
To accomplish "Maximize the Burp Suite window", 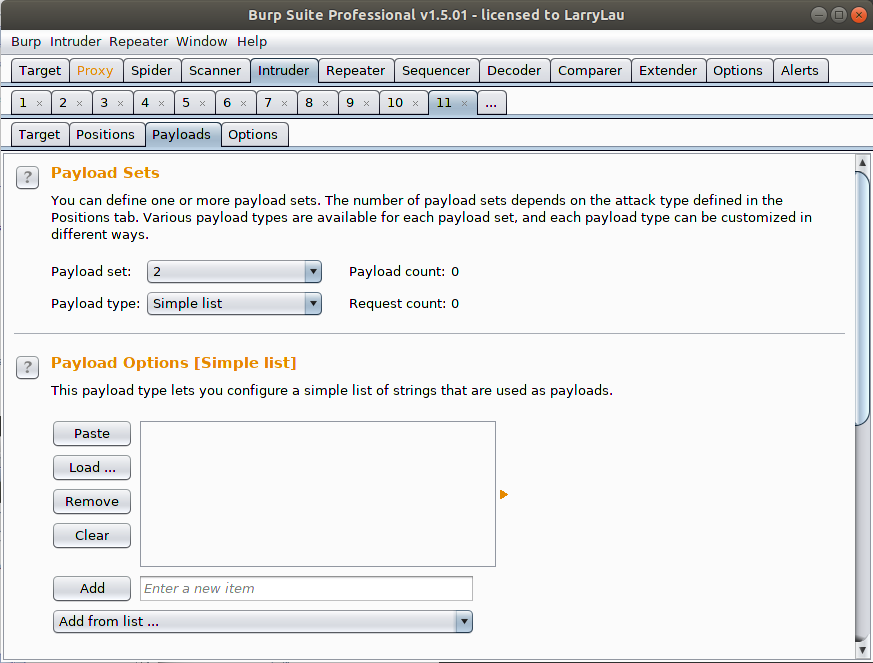I will click(x=838, y=15).
